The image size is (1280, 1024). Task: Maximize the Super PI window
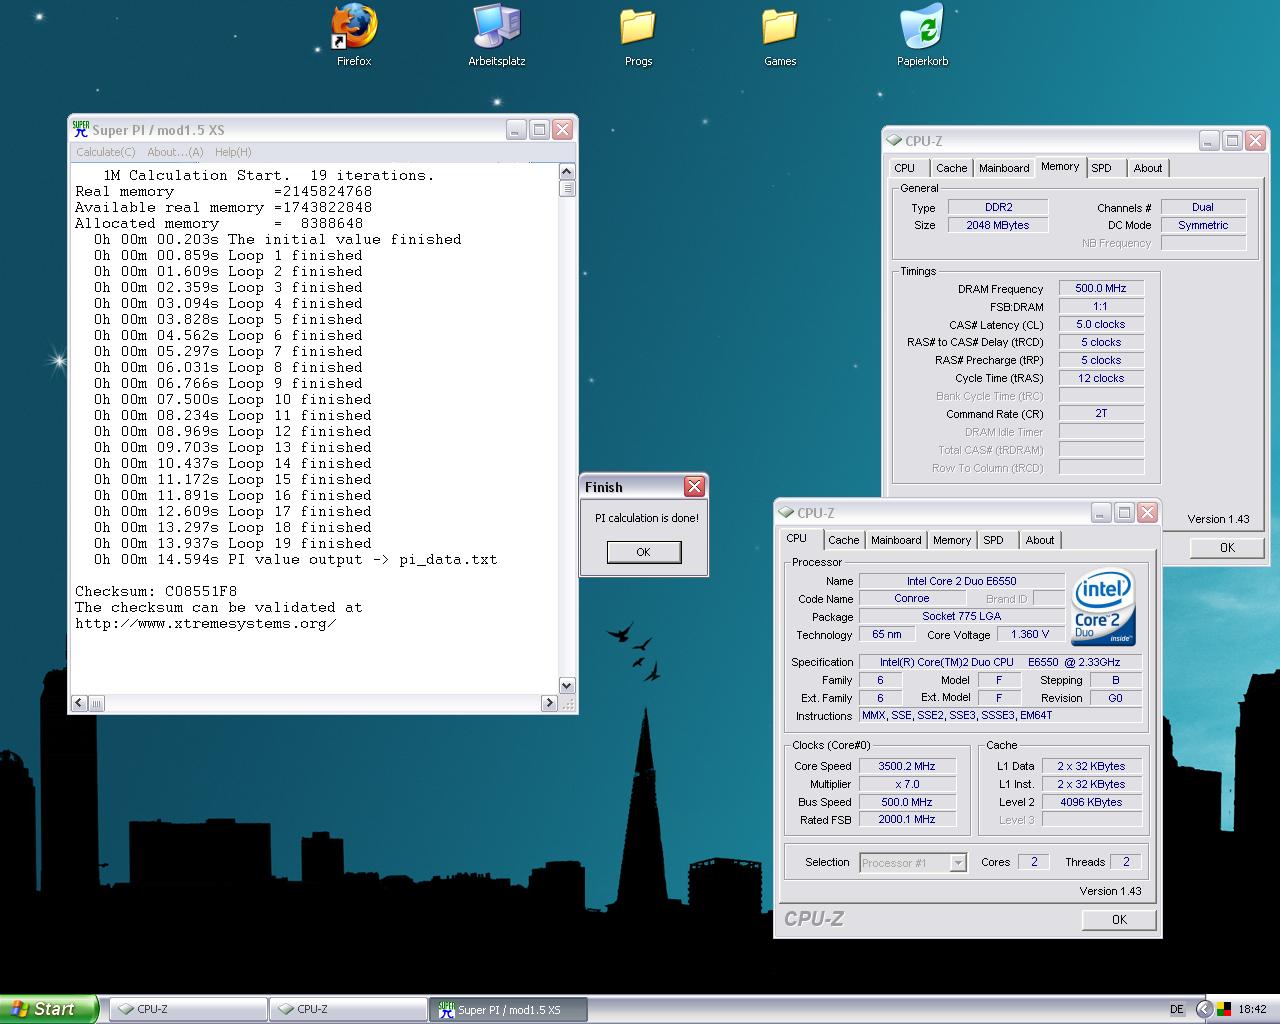point(539,129)
